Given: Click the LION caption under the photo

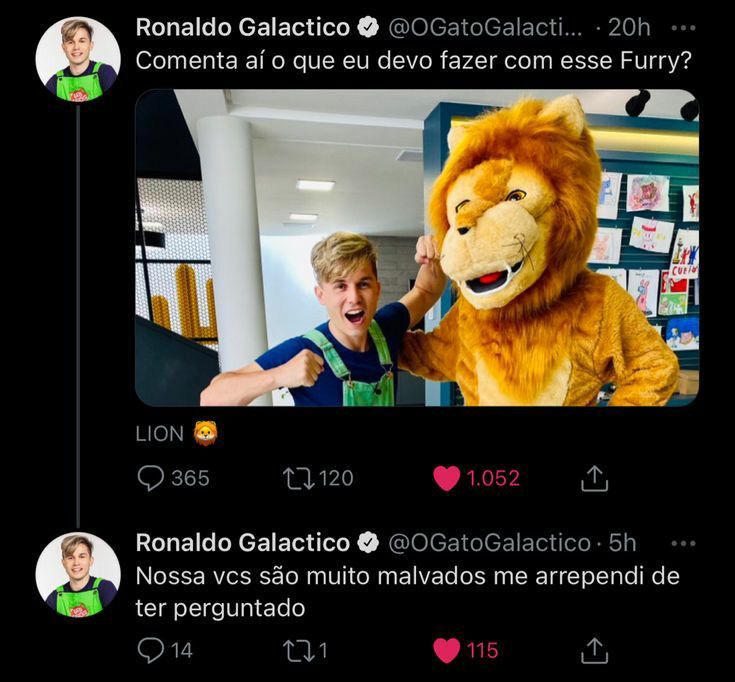Looking at the screenshot, I should click(160, 433).
